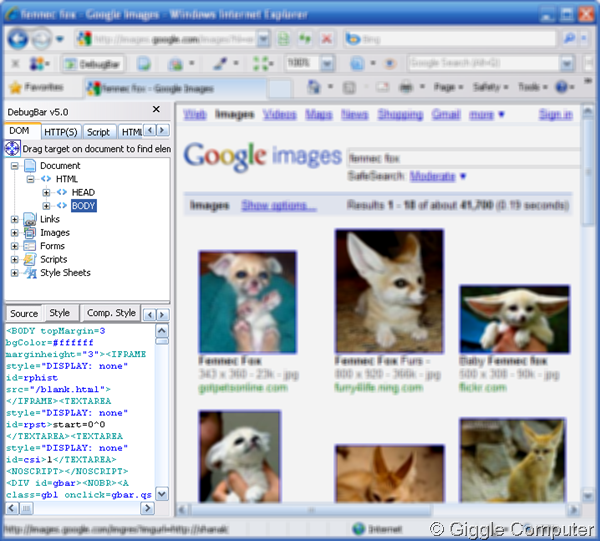The image size is (600, 541).
Task: Expand the Scripts tree node
Action: [x=15, y=259]
